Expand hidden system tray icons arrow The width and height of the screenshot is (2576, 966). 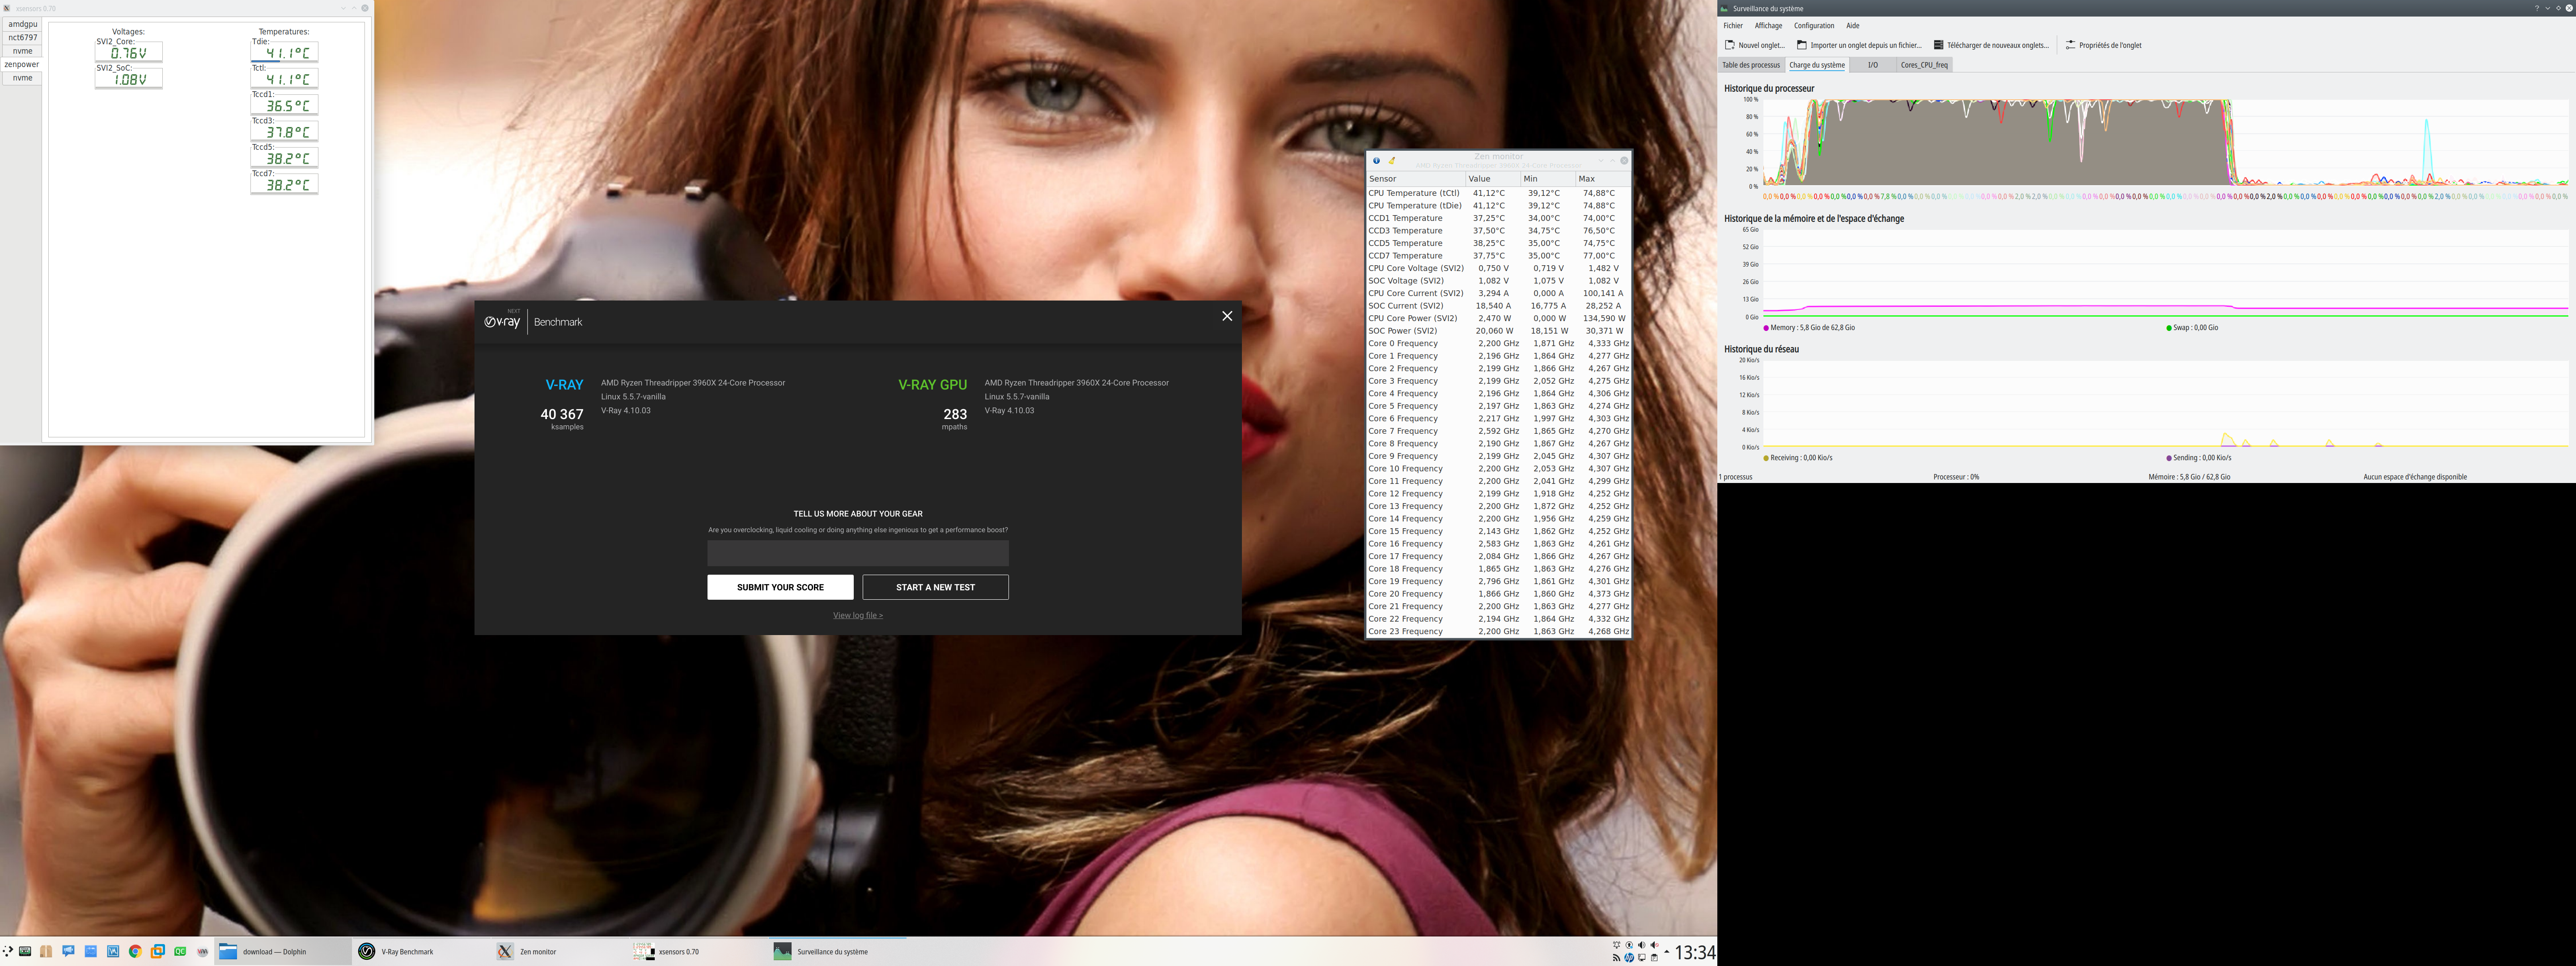click(1666, 952)
